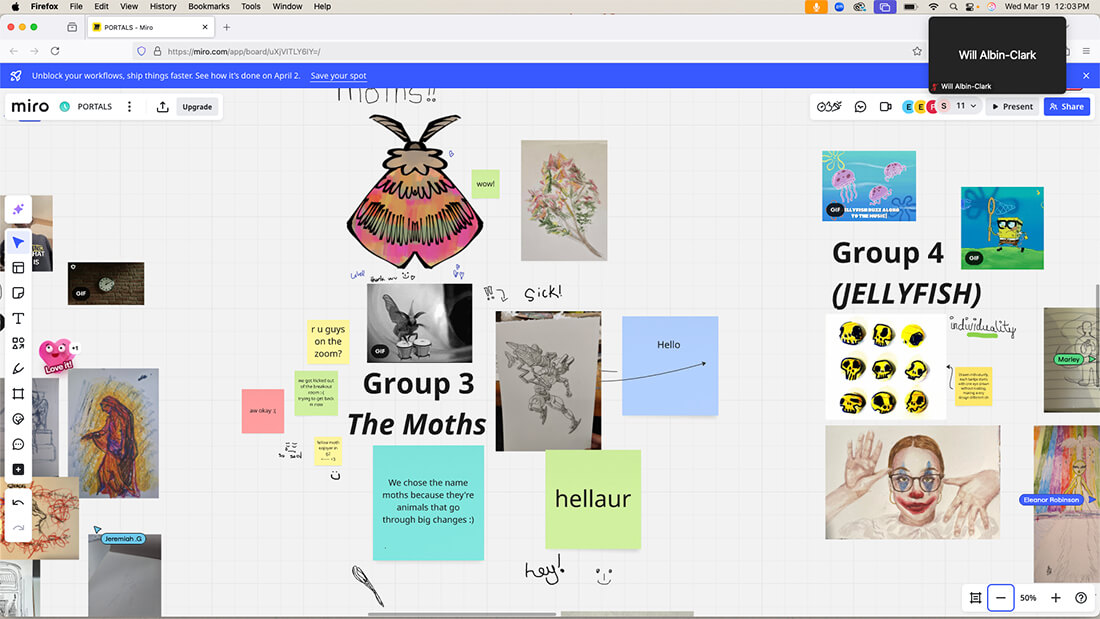The width and height of the screenshot is (1100, 619).
Task: Click the Share button
Action: (1066, 107)
